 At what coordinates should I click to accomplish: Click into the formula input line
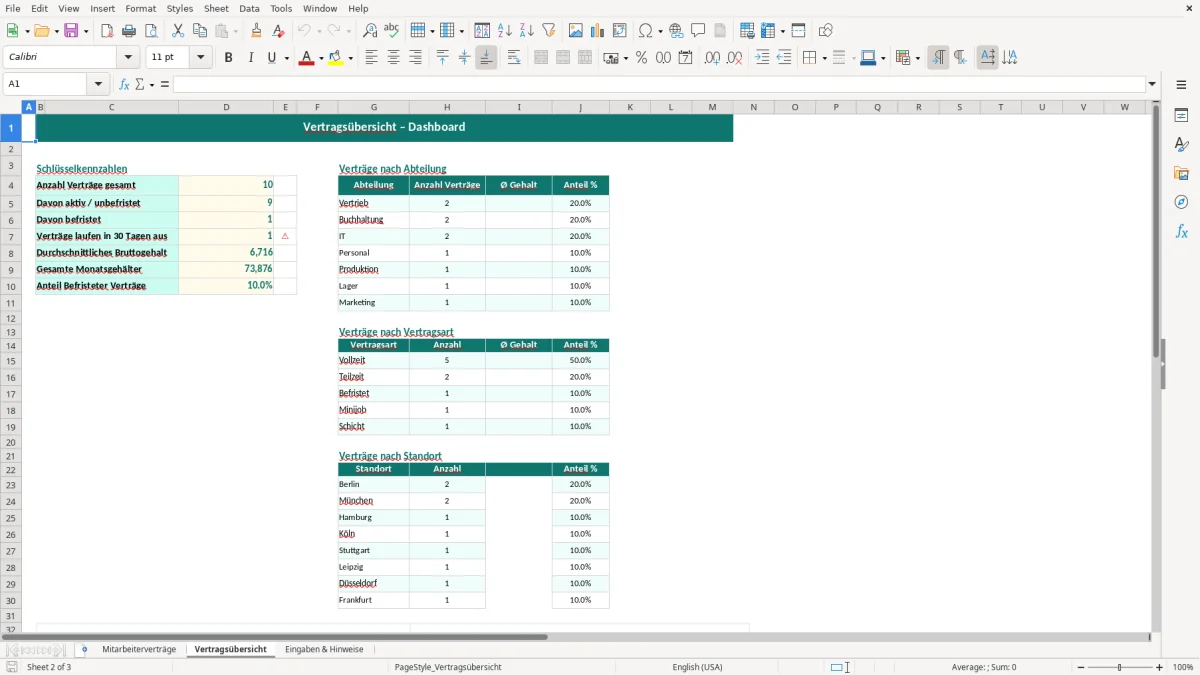coord(659,84)
